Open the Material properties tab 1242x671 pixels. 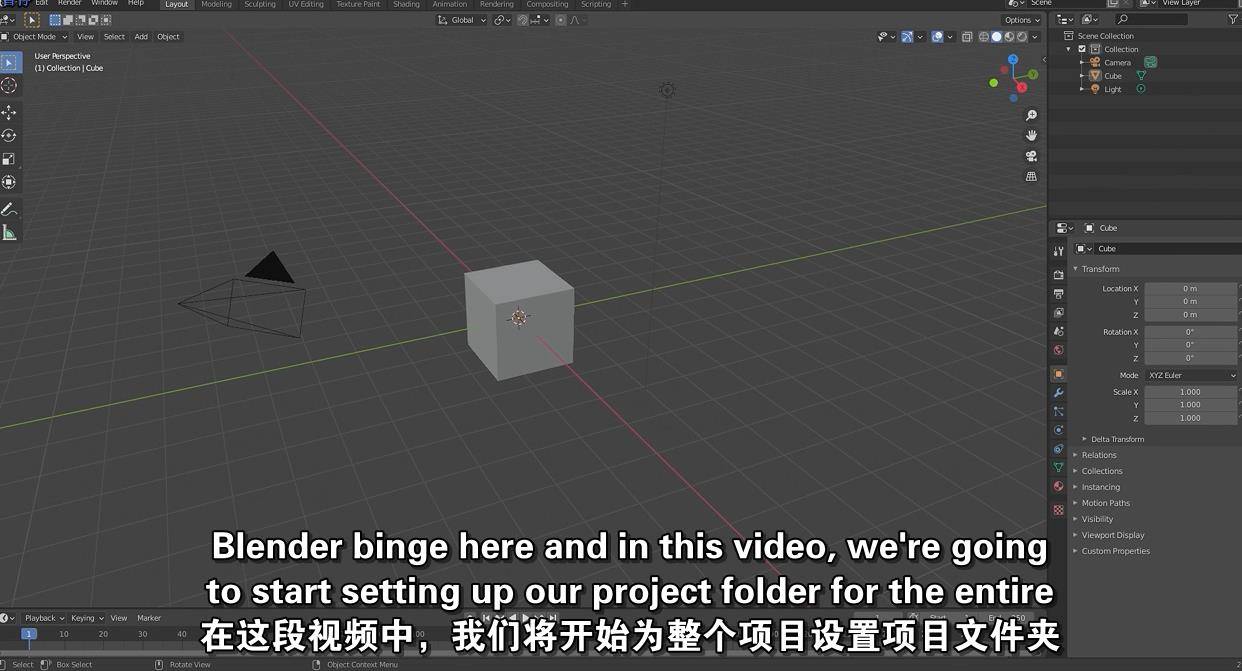pyautogui.click(x=1059, y=487)
